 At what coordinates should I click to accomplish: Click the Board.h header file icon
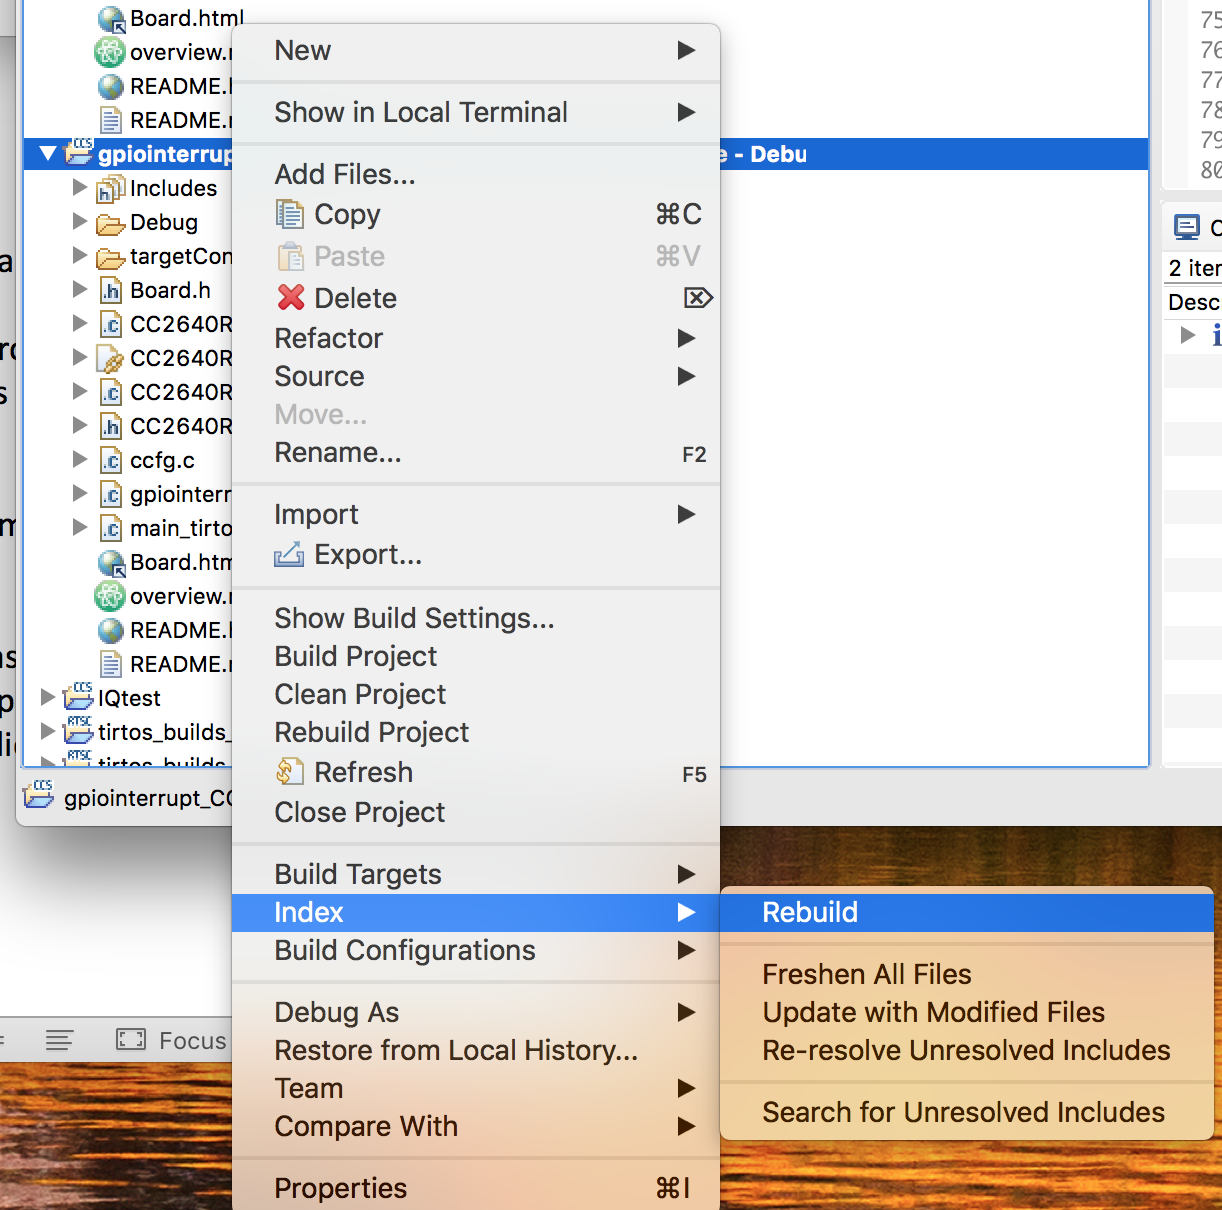pyautogui.click(x=110, y=290)
